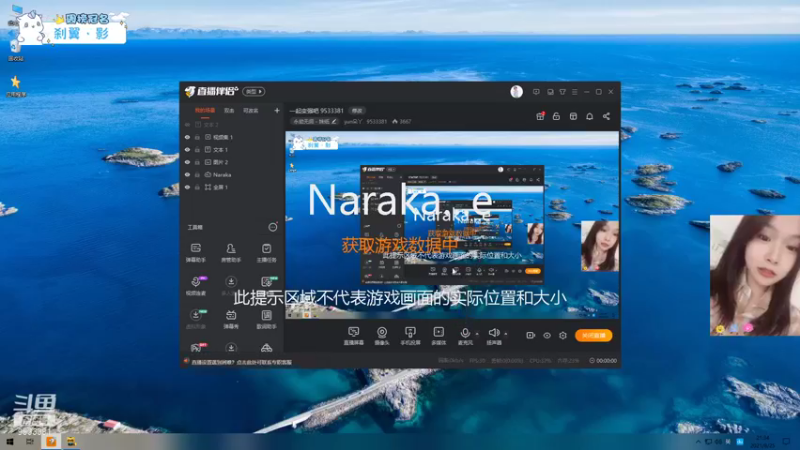
Task: Click the orange 关闭直播 button
Action: pyautogui.click(x=593, y=335)
